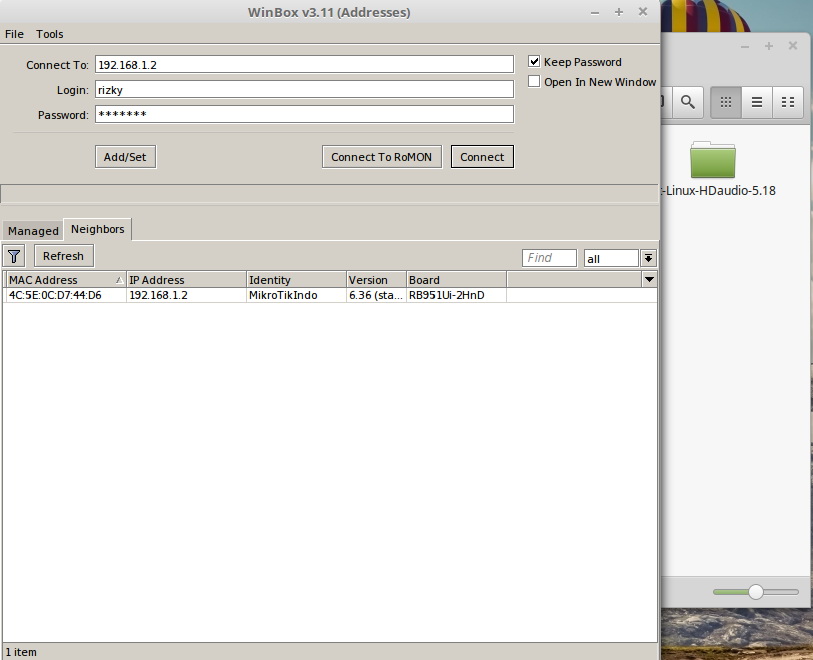The width and height of the screenshot is (813, 660).
Task: Switch to list view in file manager
Action: point(756,102)
